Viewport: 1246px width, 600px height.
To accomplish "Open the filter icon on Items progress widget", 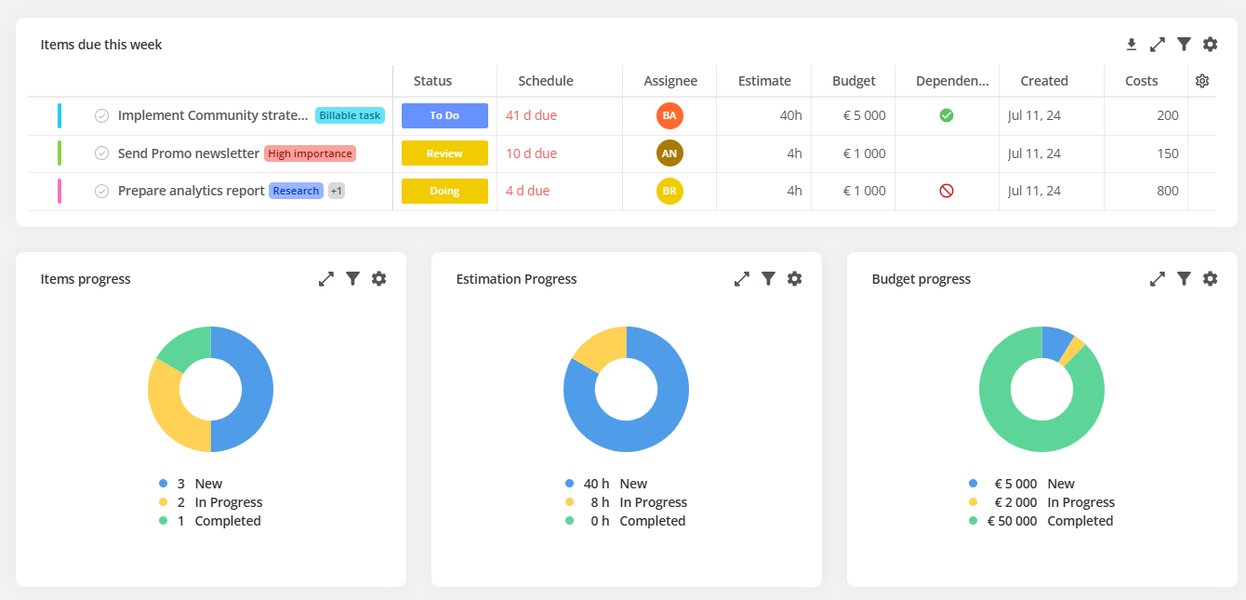I will point(353,278).
